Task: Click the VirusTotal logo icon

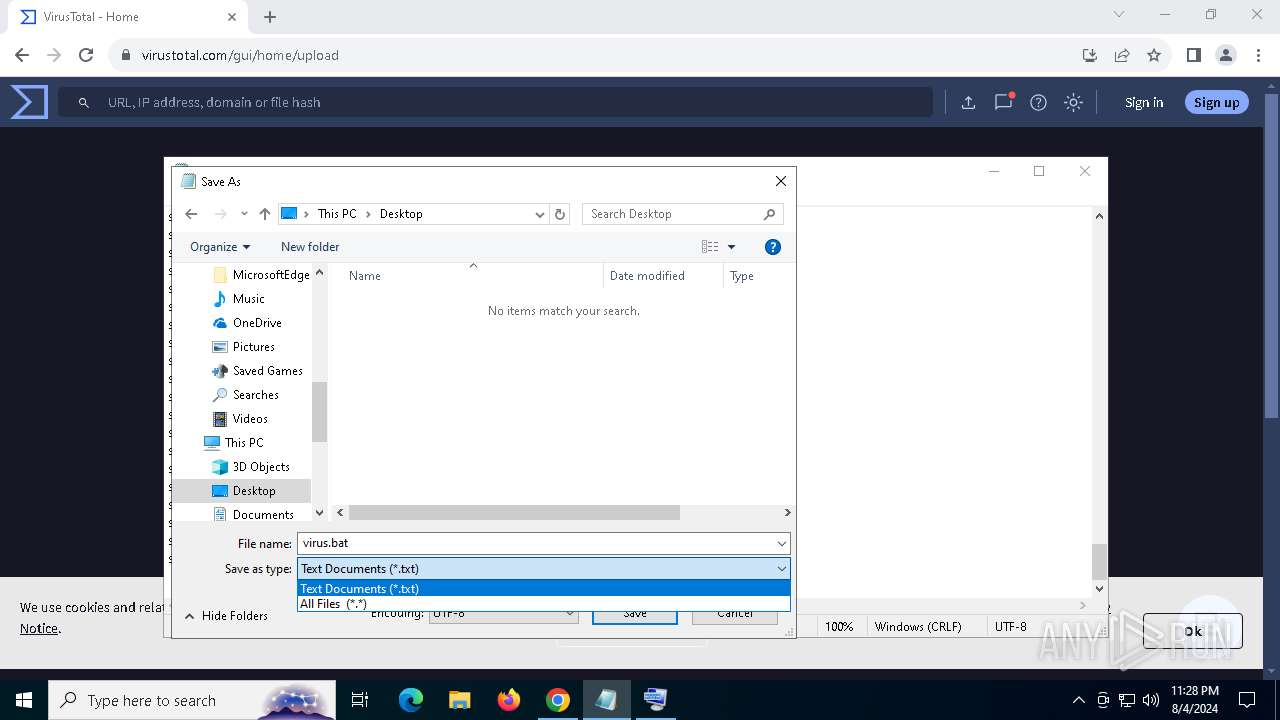Action: [x=29, y=102]
